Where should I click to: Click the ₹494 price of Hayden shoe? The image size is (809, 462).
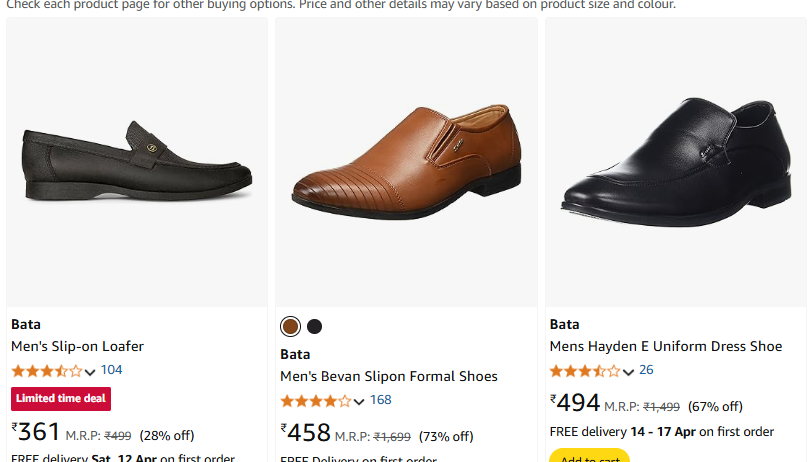tap(575, 403)
